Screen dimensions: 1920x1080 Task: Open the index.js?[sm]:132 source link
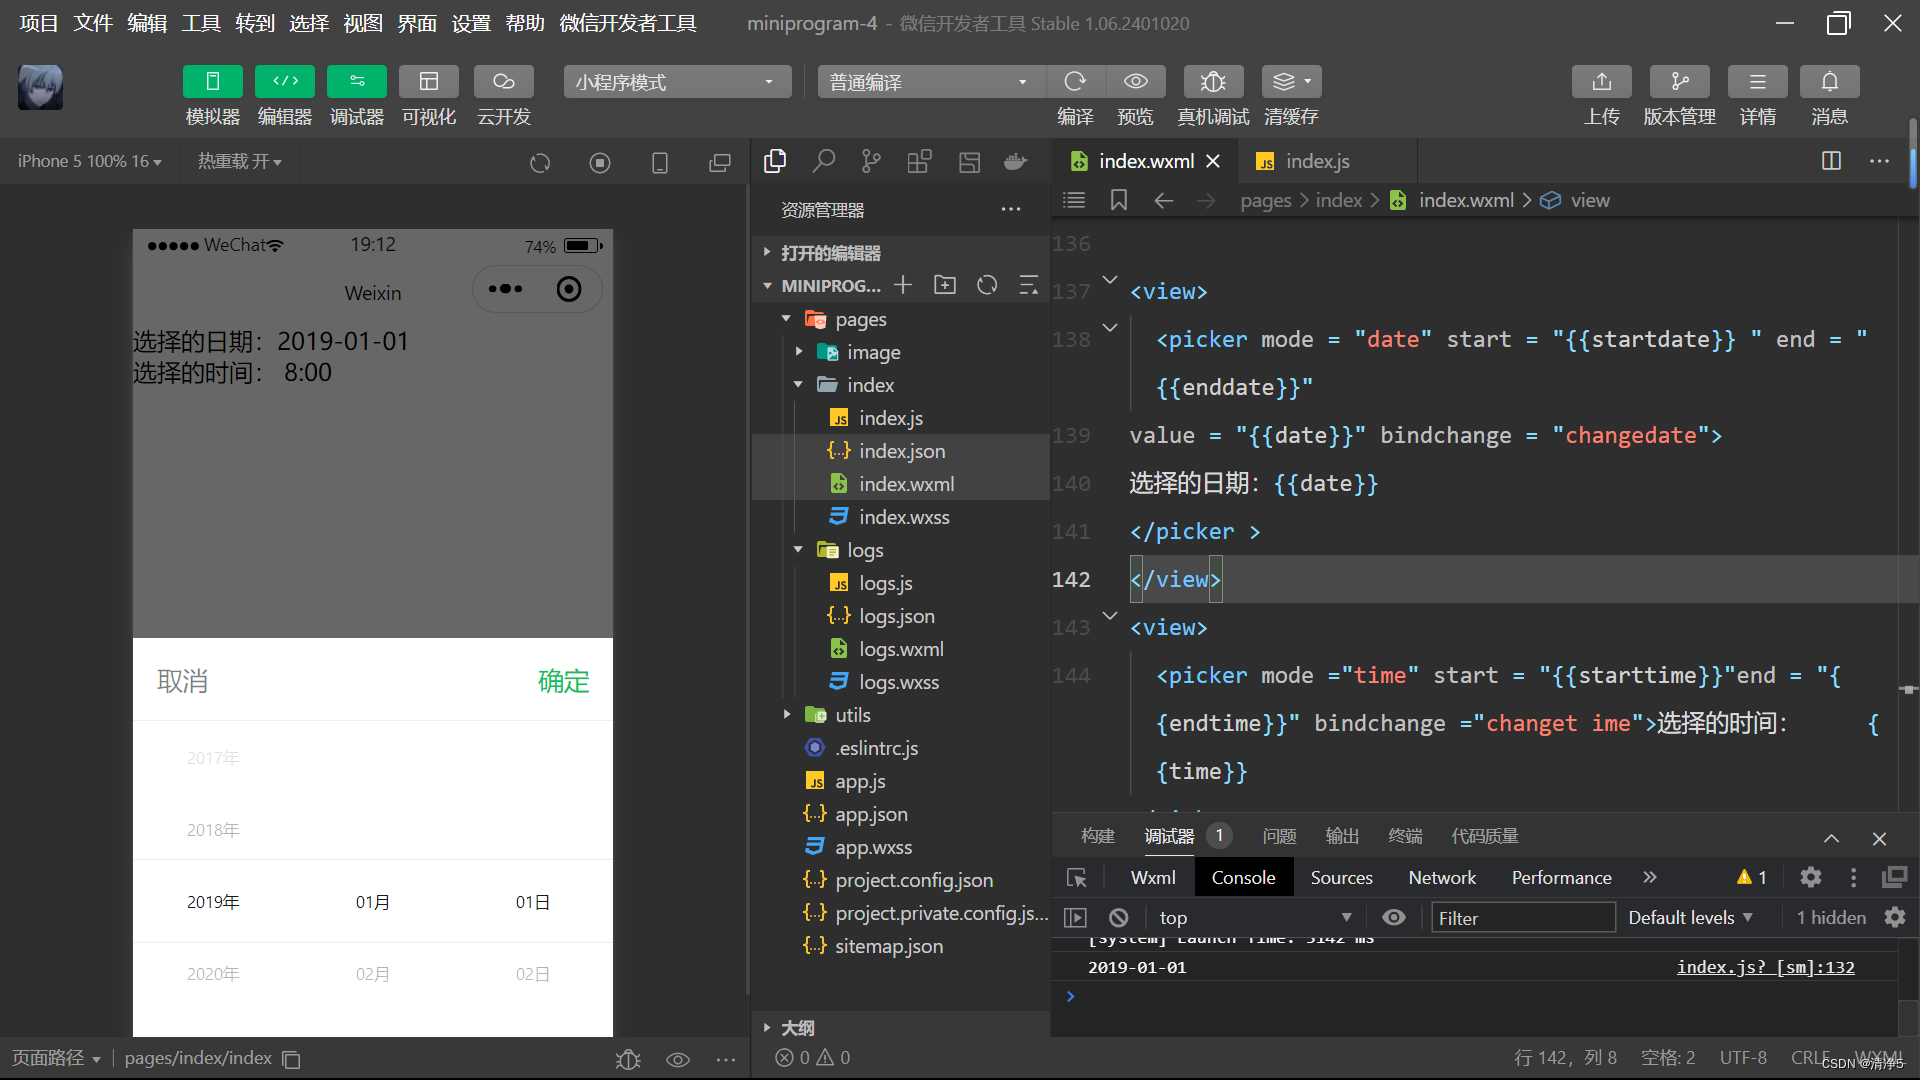[x=1765, y=967]
